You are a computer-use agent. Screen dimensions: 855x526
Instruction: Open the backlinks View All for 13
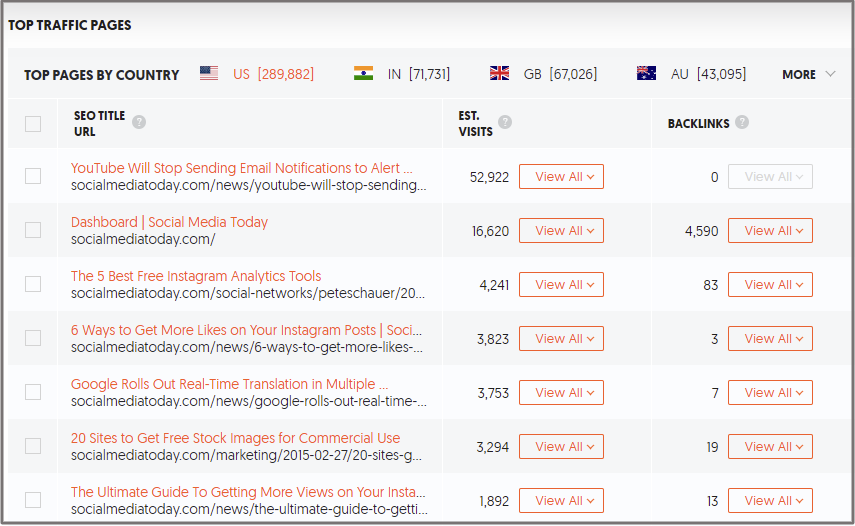click(770, 500)
